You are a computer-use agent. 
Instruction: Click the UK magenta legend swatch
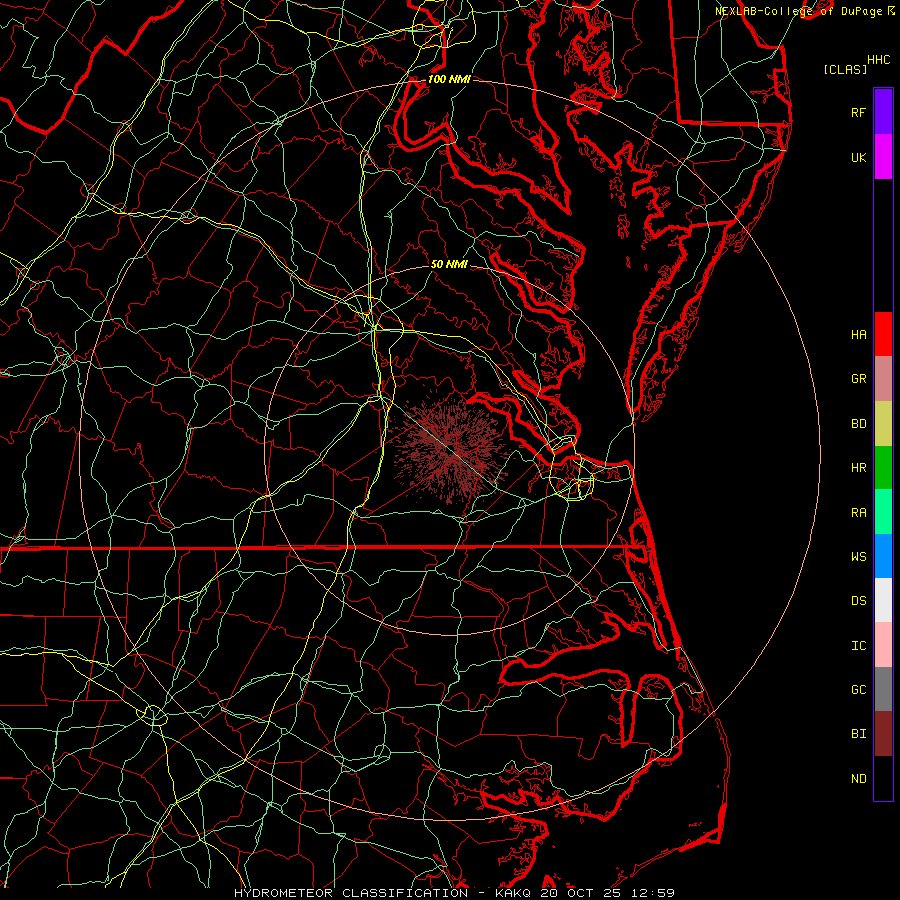883,157
